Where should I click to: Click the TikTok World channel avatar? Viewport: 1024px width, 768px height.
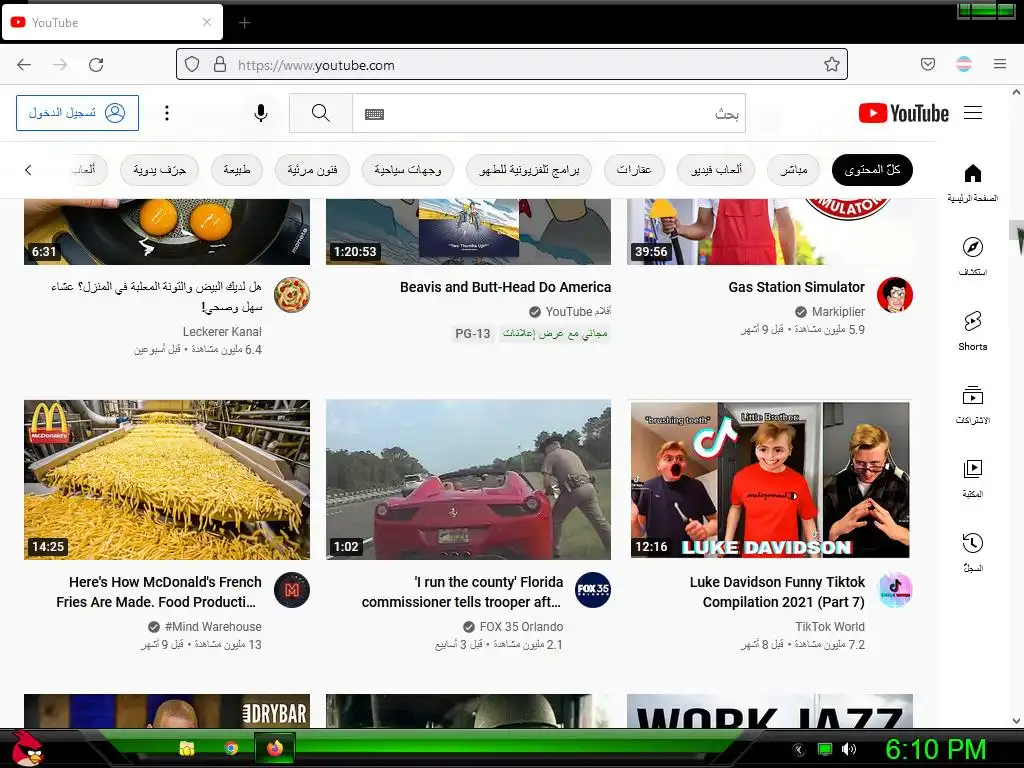point(895,590)
